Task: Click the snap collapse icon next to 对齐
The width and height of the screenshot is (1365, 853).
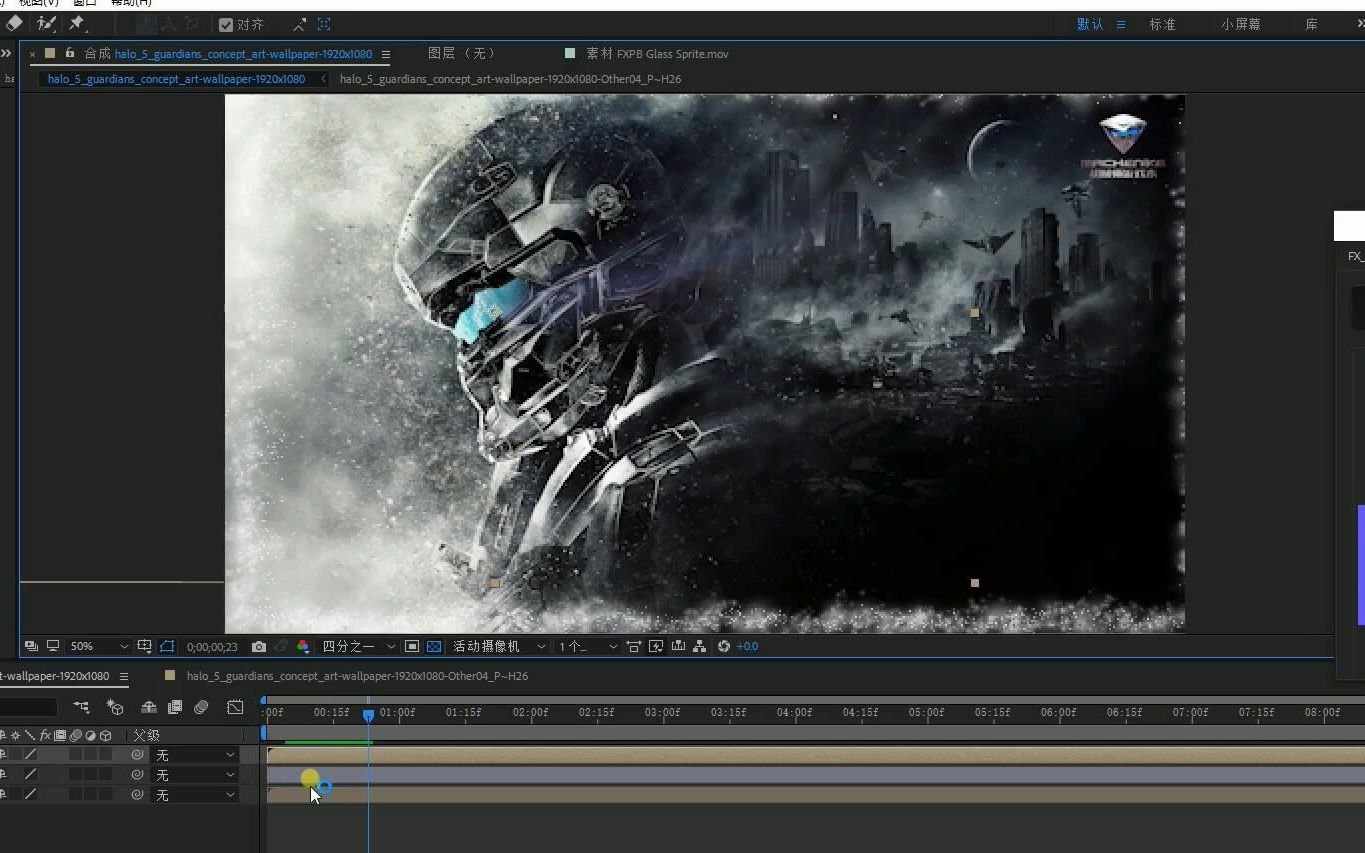Action: [300, 24]
